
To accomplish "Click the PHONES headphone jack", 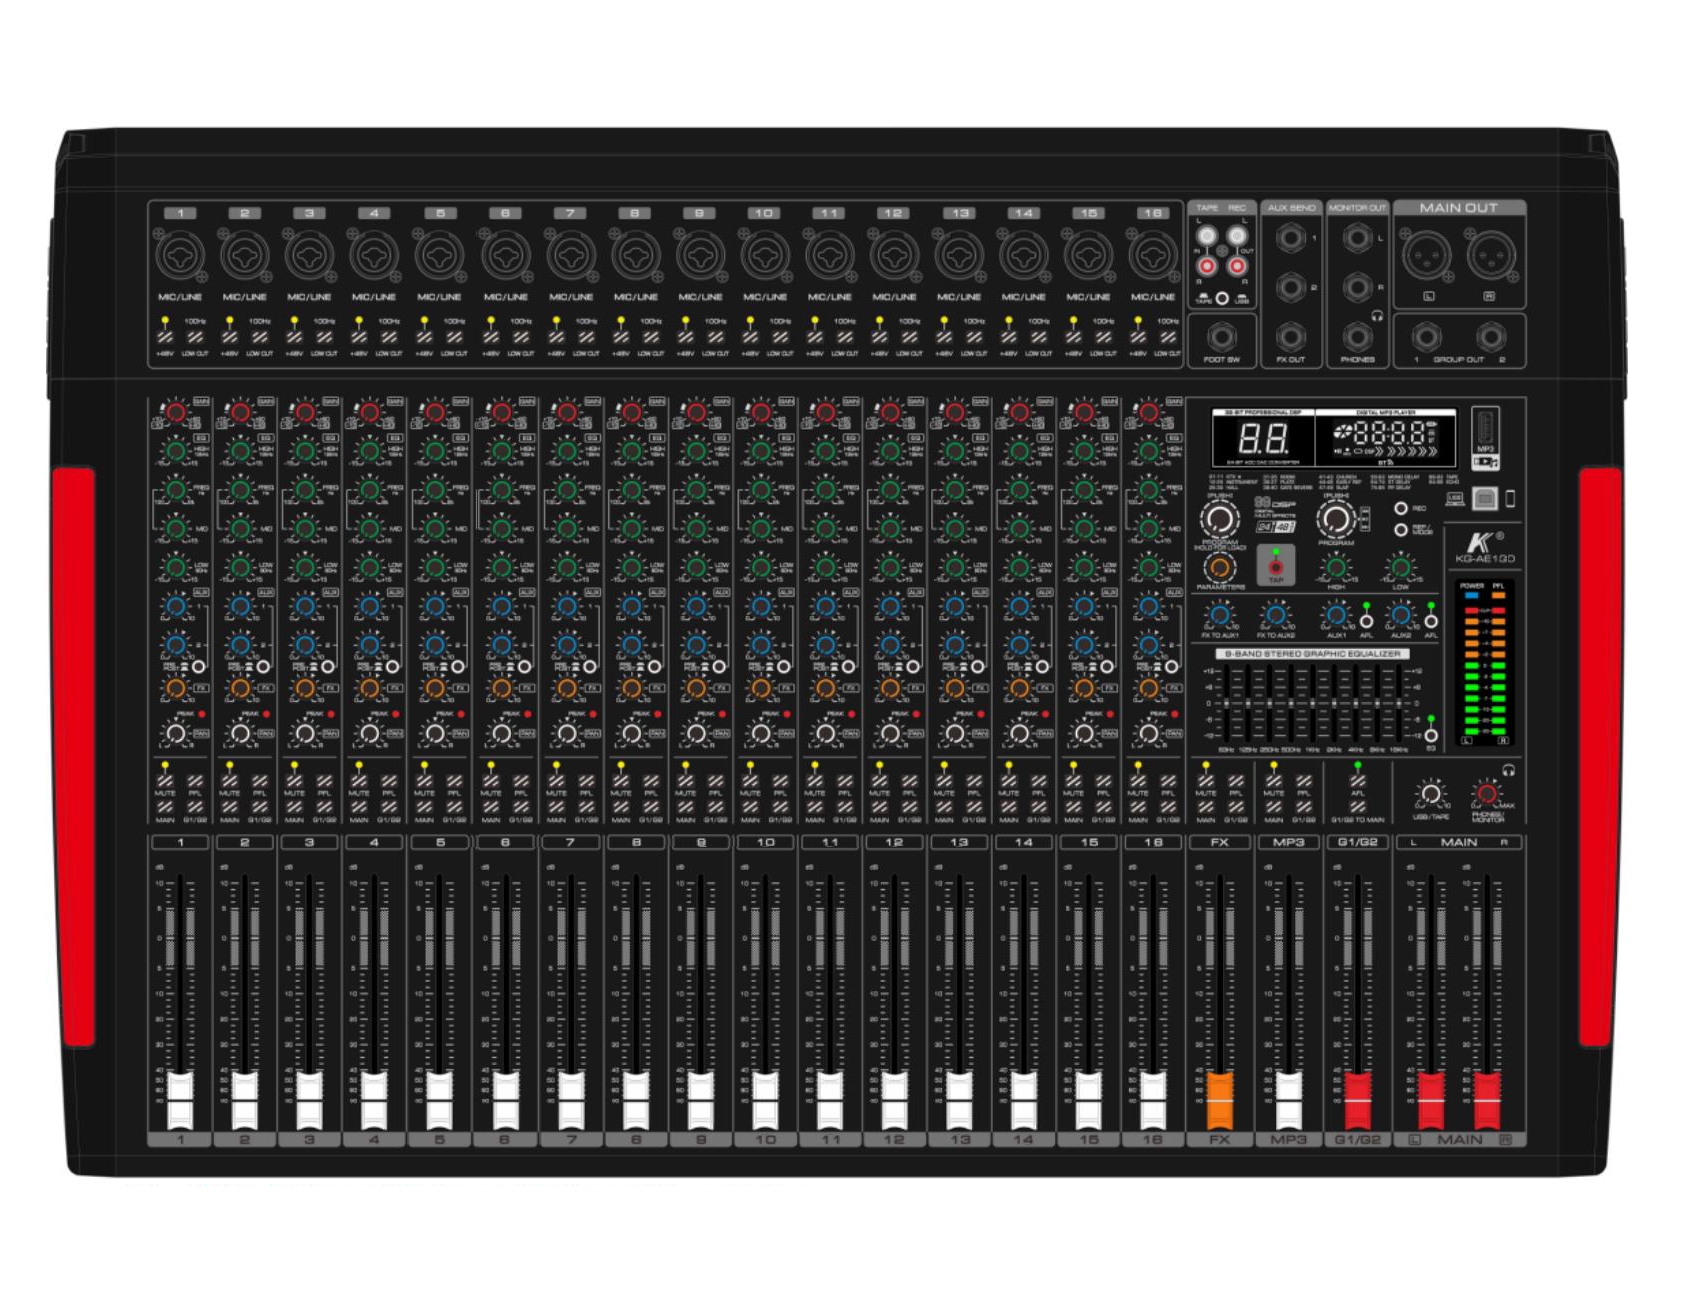I will pos(1357,337).
